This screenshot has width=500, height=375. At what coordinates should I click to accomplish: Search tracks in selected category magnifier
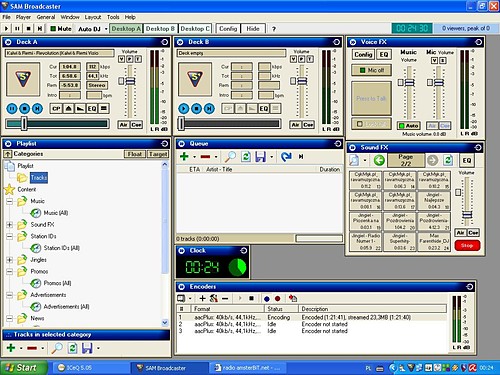coord(57,348)
